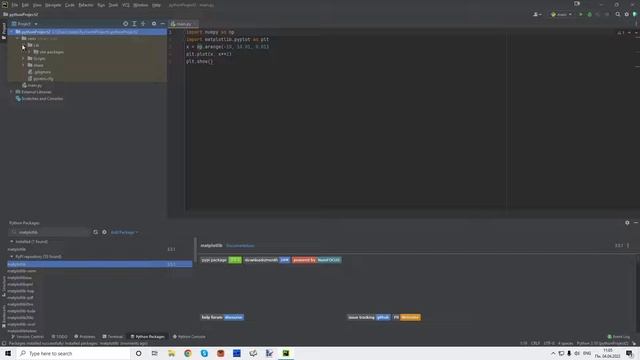Click the Locate/Select Opened File icon in Project panel
This screenshot has height=360, width=640.
125,24
